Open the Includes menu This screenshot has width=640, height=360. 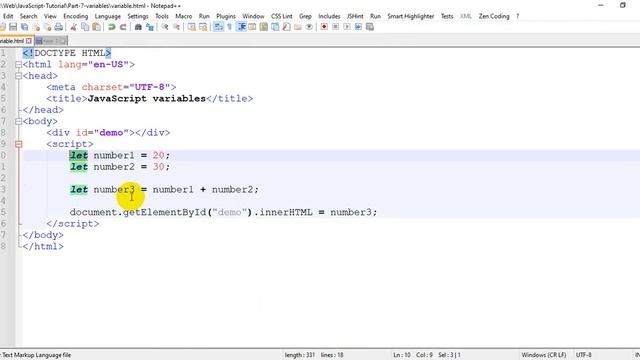(329, 16)
